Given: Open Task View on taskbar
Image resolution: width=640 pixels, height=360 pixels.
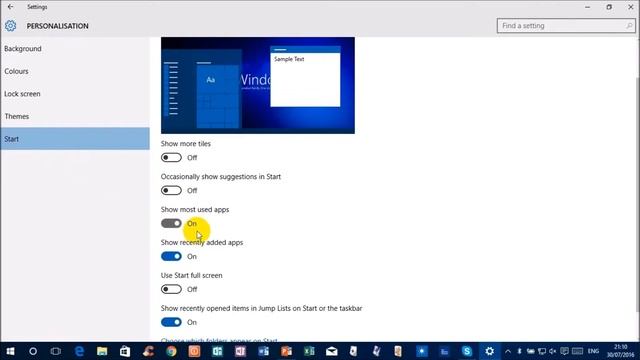Looking at the screenshot, I should pos(56,351).
